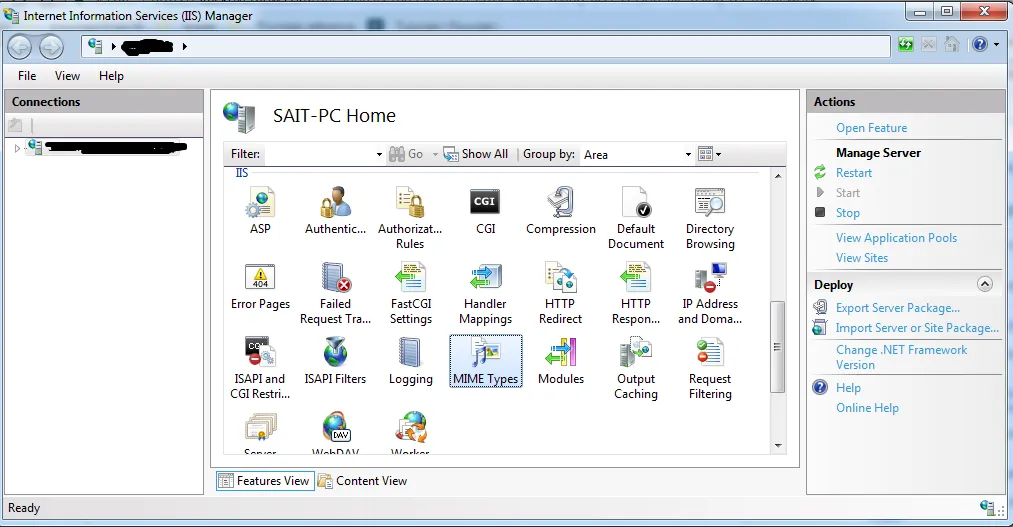Click Export Server Package link
This screenshot has height=527, width=1013.
pos(897,308)
